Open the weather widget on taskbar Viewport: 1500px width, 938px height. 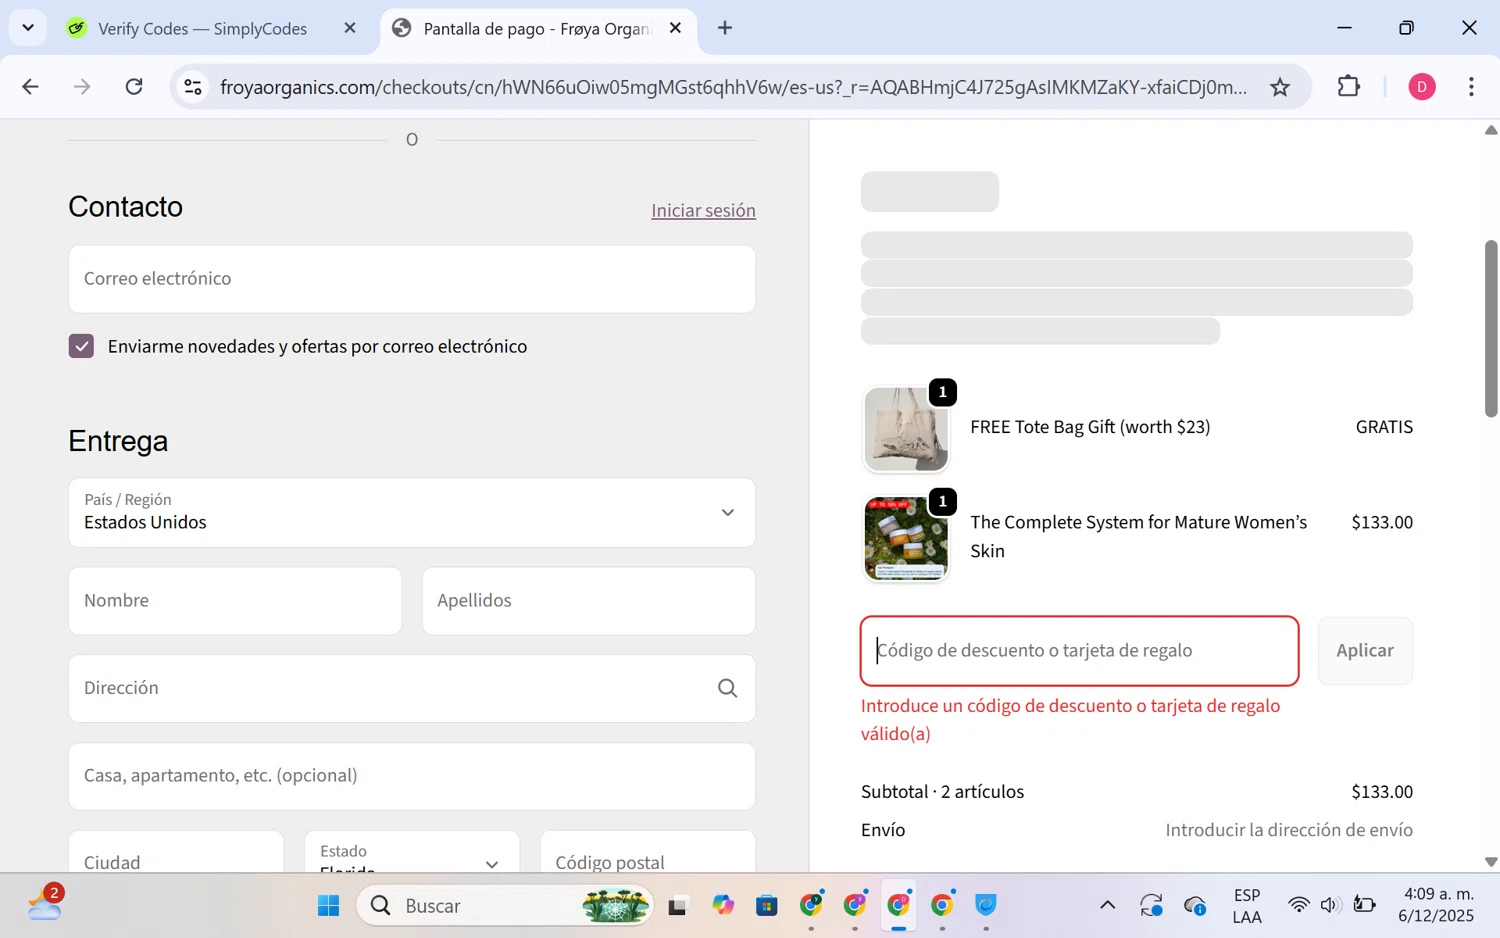[x=45, y=904]
